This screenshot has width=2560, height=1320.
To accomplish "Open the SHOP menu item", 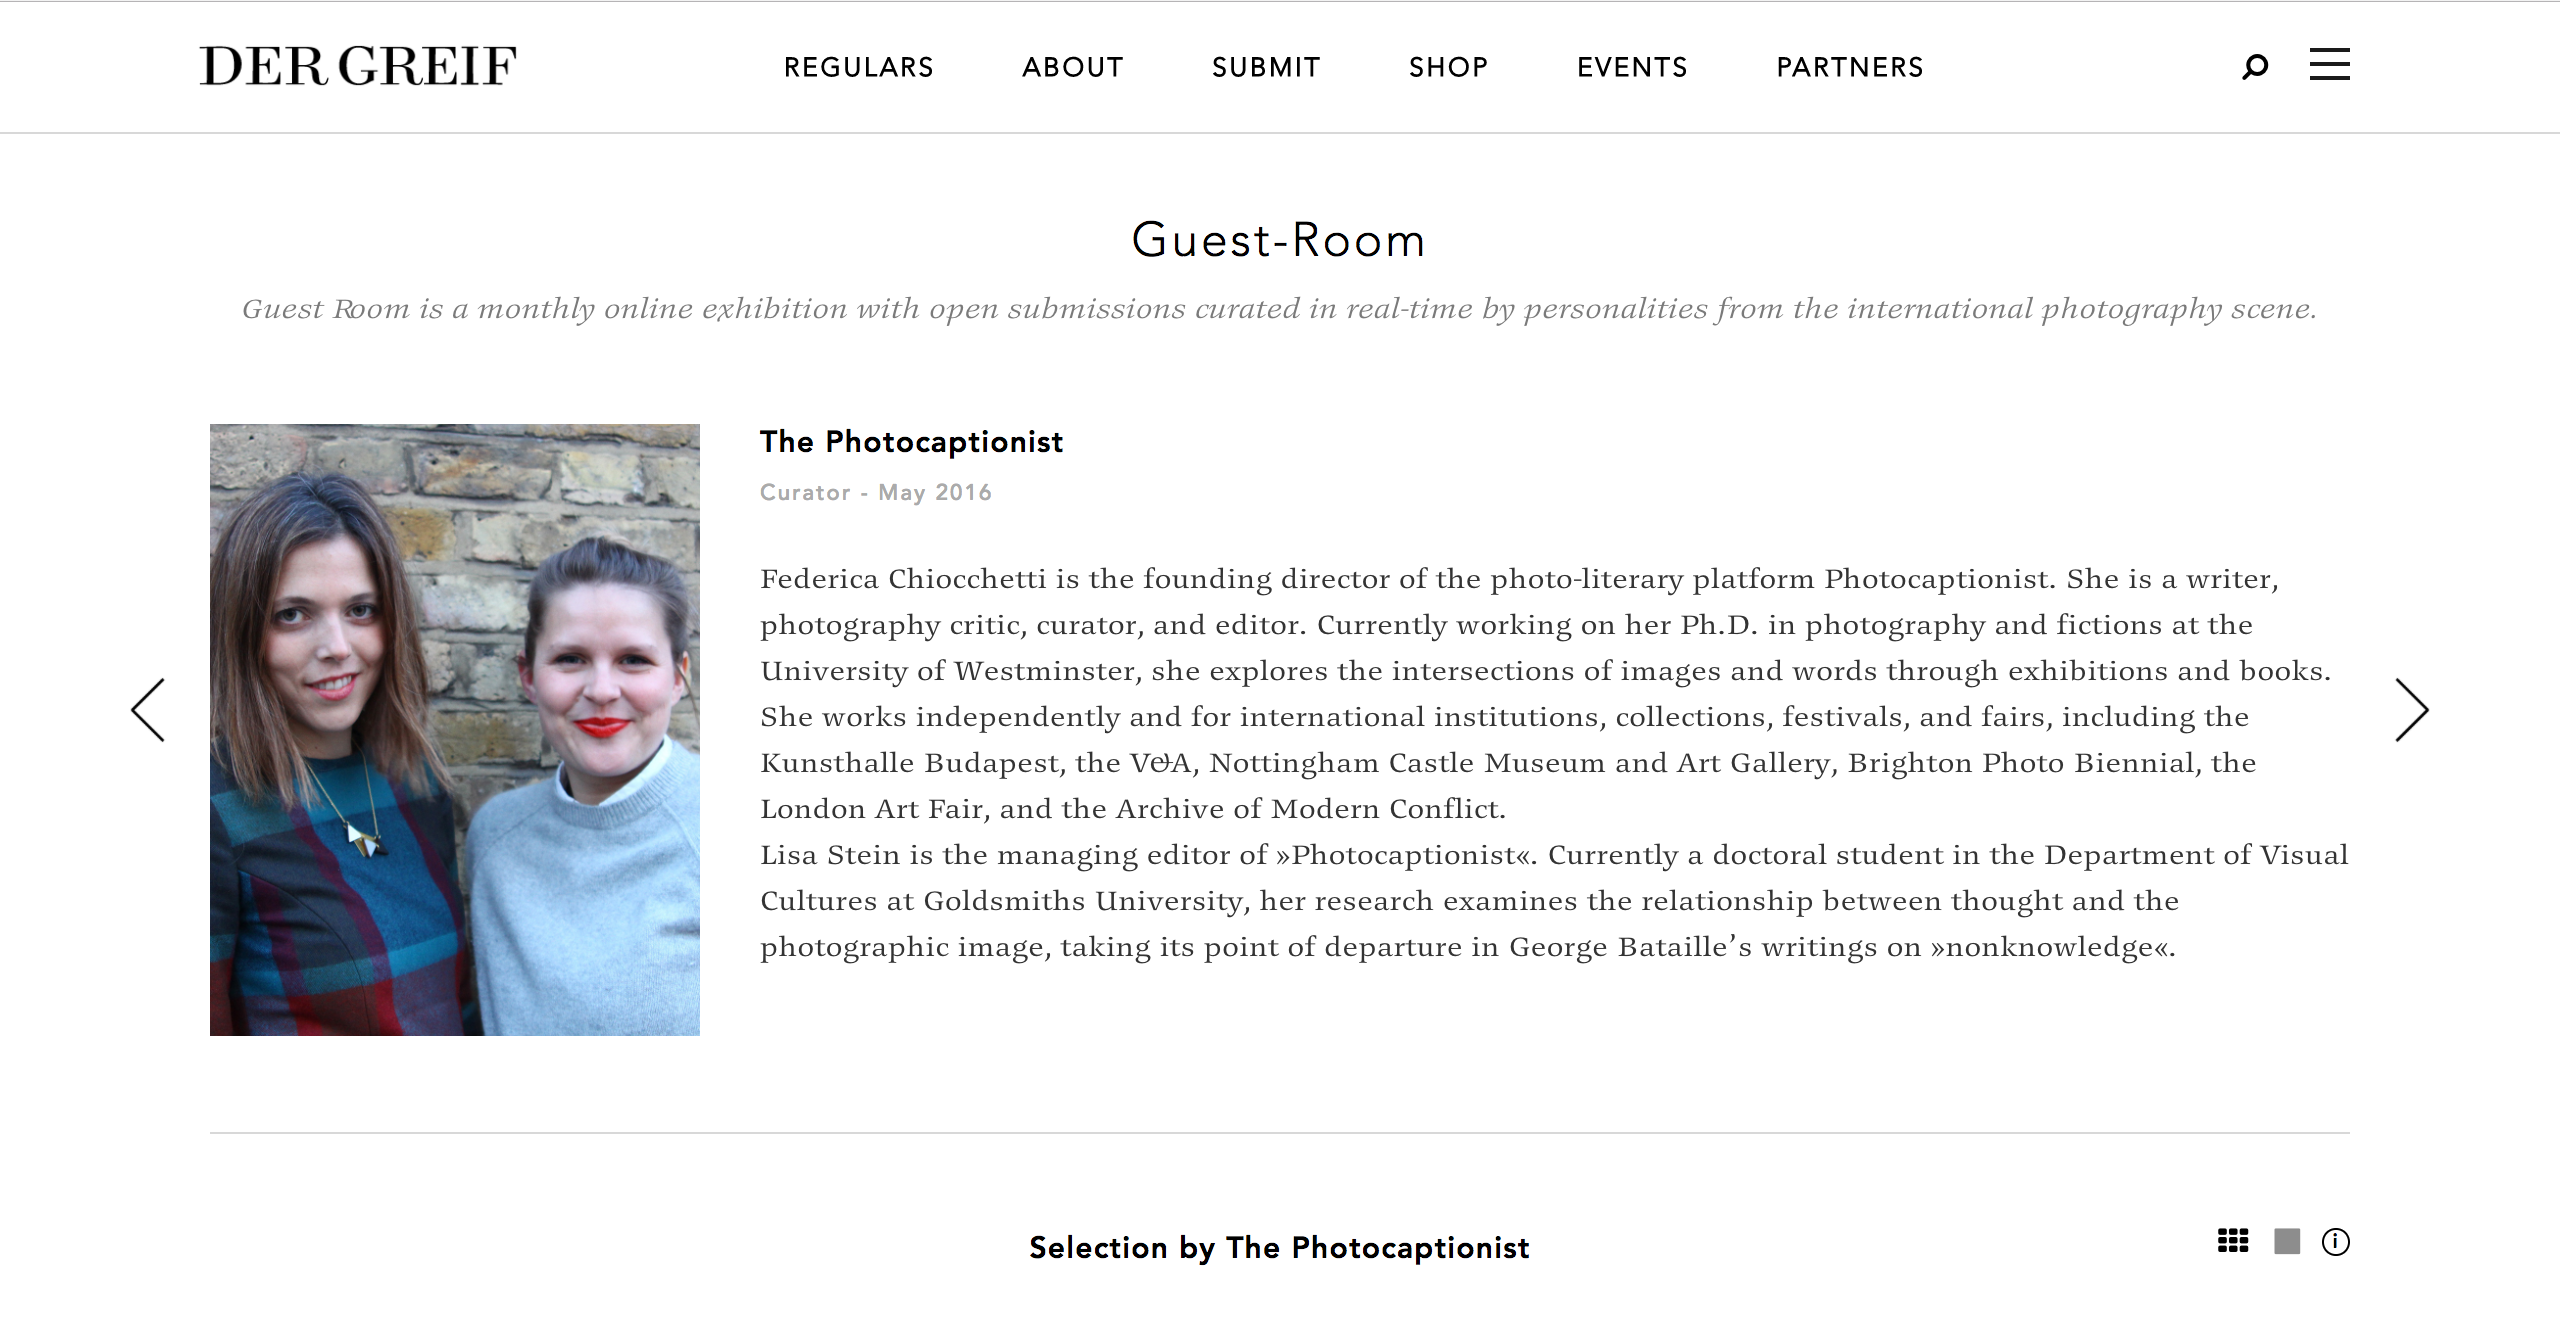I will [1448, 67].
